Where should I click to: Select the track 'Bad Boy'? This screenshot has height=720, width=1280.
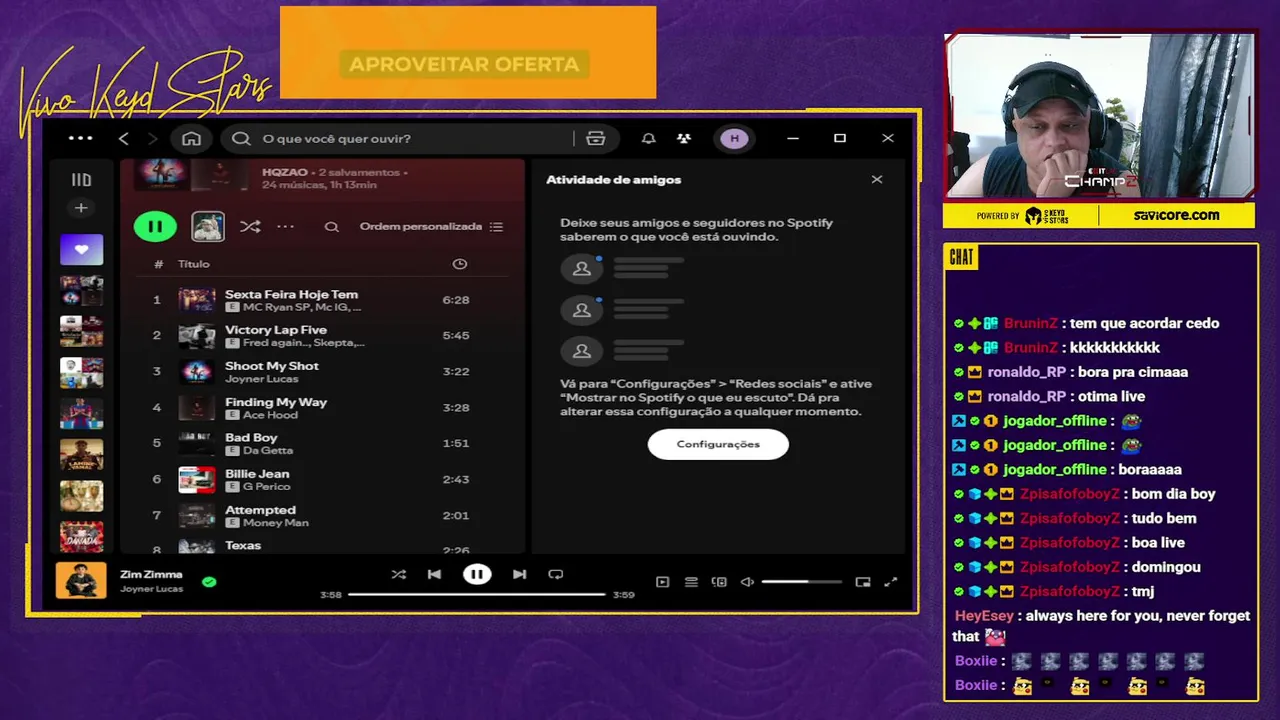(x=251, y=438)
